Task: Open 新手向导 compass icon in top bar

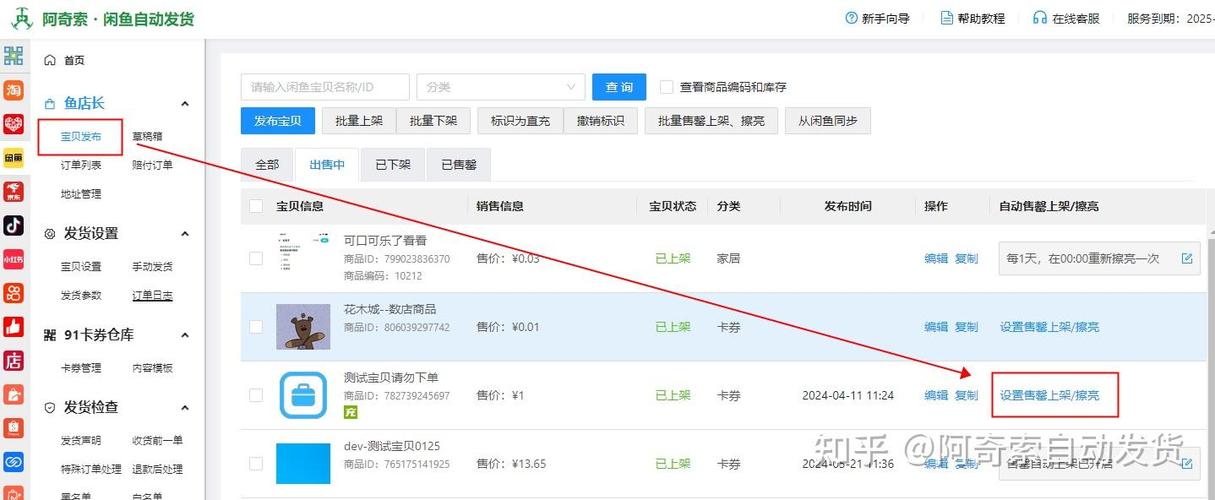Action: point(851,18)
